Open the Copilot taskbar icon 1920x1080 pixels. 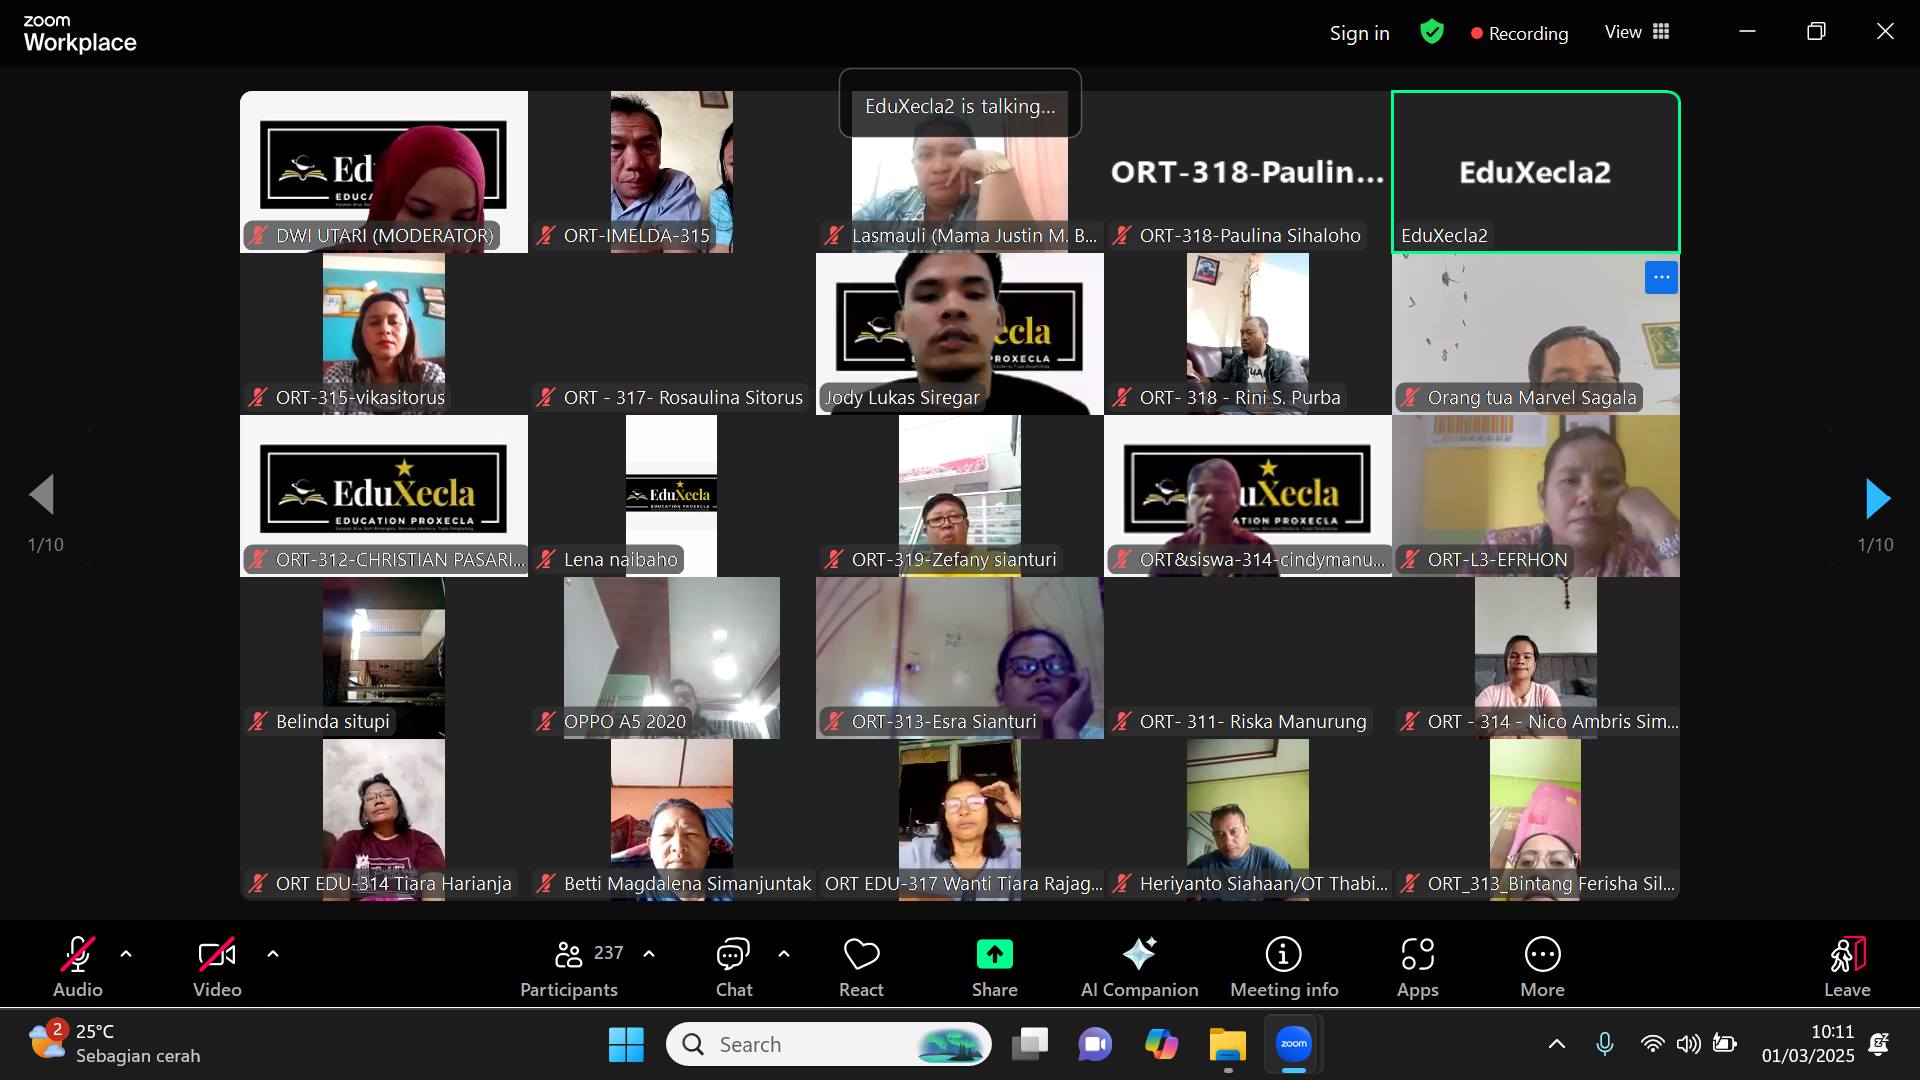(x=1161, y=1045)
